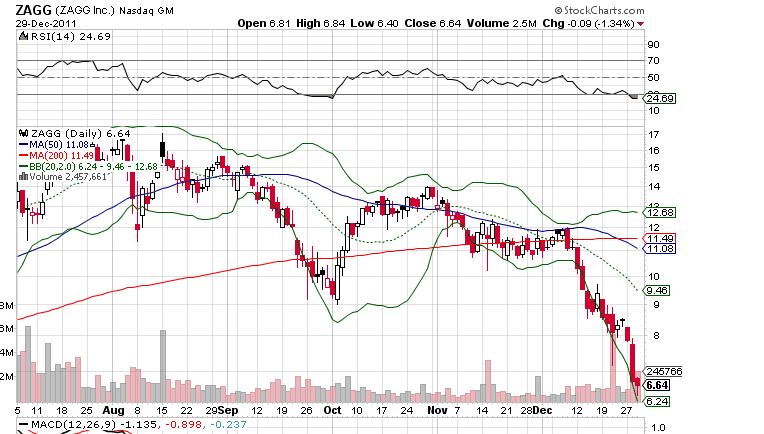Screen dimensions: 764x434
Task: Click the High 6.84 value
Action: click(320, 23)
